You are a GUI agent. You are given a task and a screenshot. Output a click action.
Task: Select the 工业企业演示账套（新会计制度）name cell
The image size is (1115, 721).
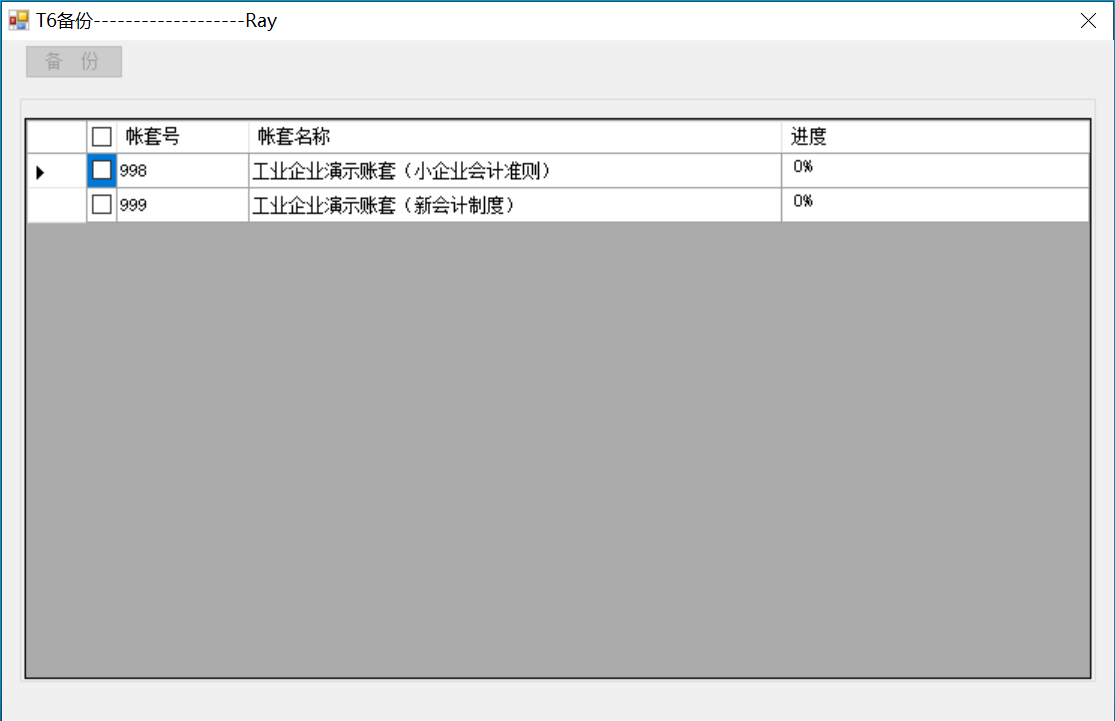pyautogui.click(x=514, y=205)
